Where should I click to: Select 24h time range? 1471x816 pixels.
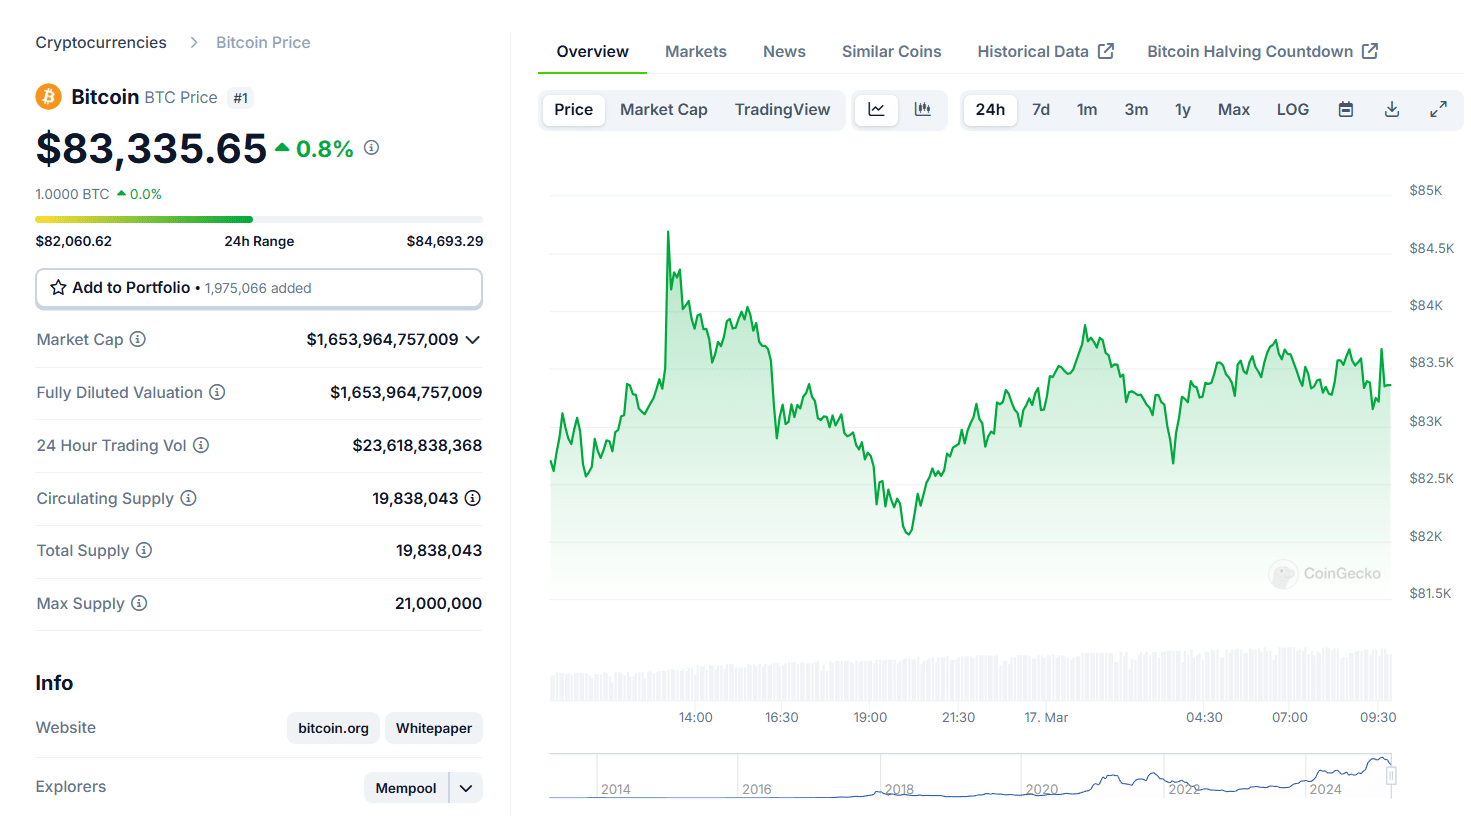coord(990,110)
